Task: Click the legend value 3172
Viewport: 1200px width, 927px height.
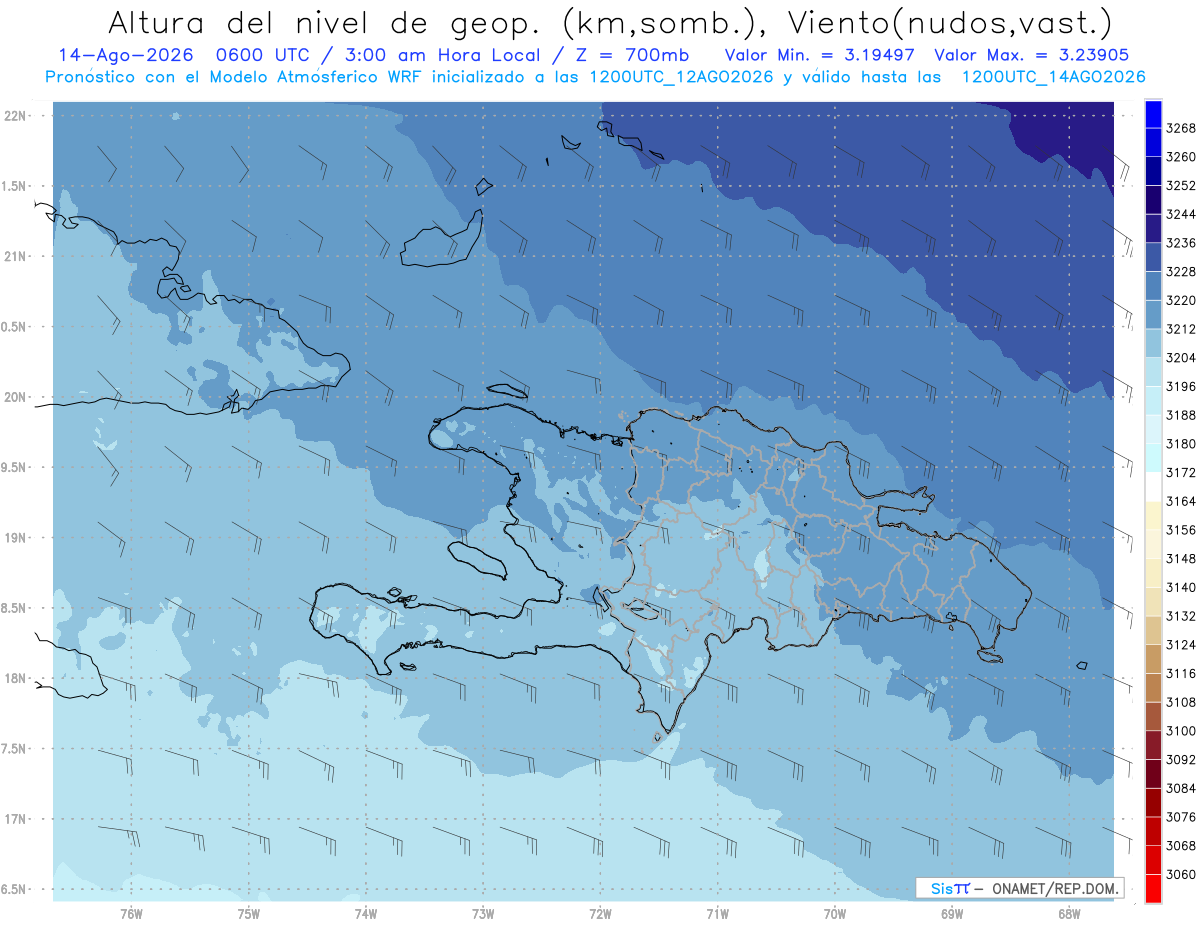Action: pyautogui.click(x=1180, y=472)
